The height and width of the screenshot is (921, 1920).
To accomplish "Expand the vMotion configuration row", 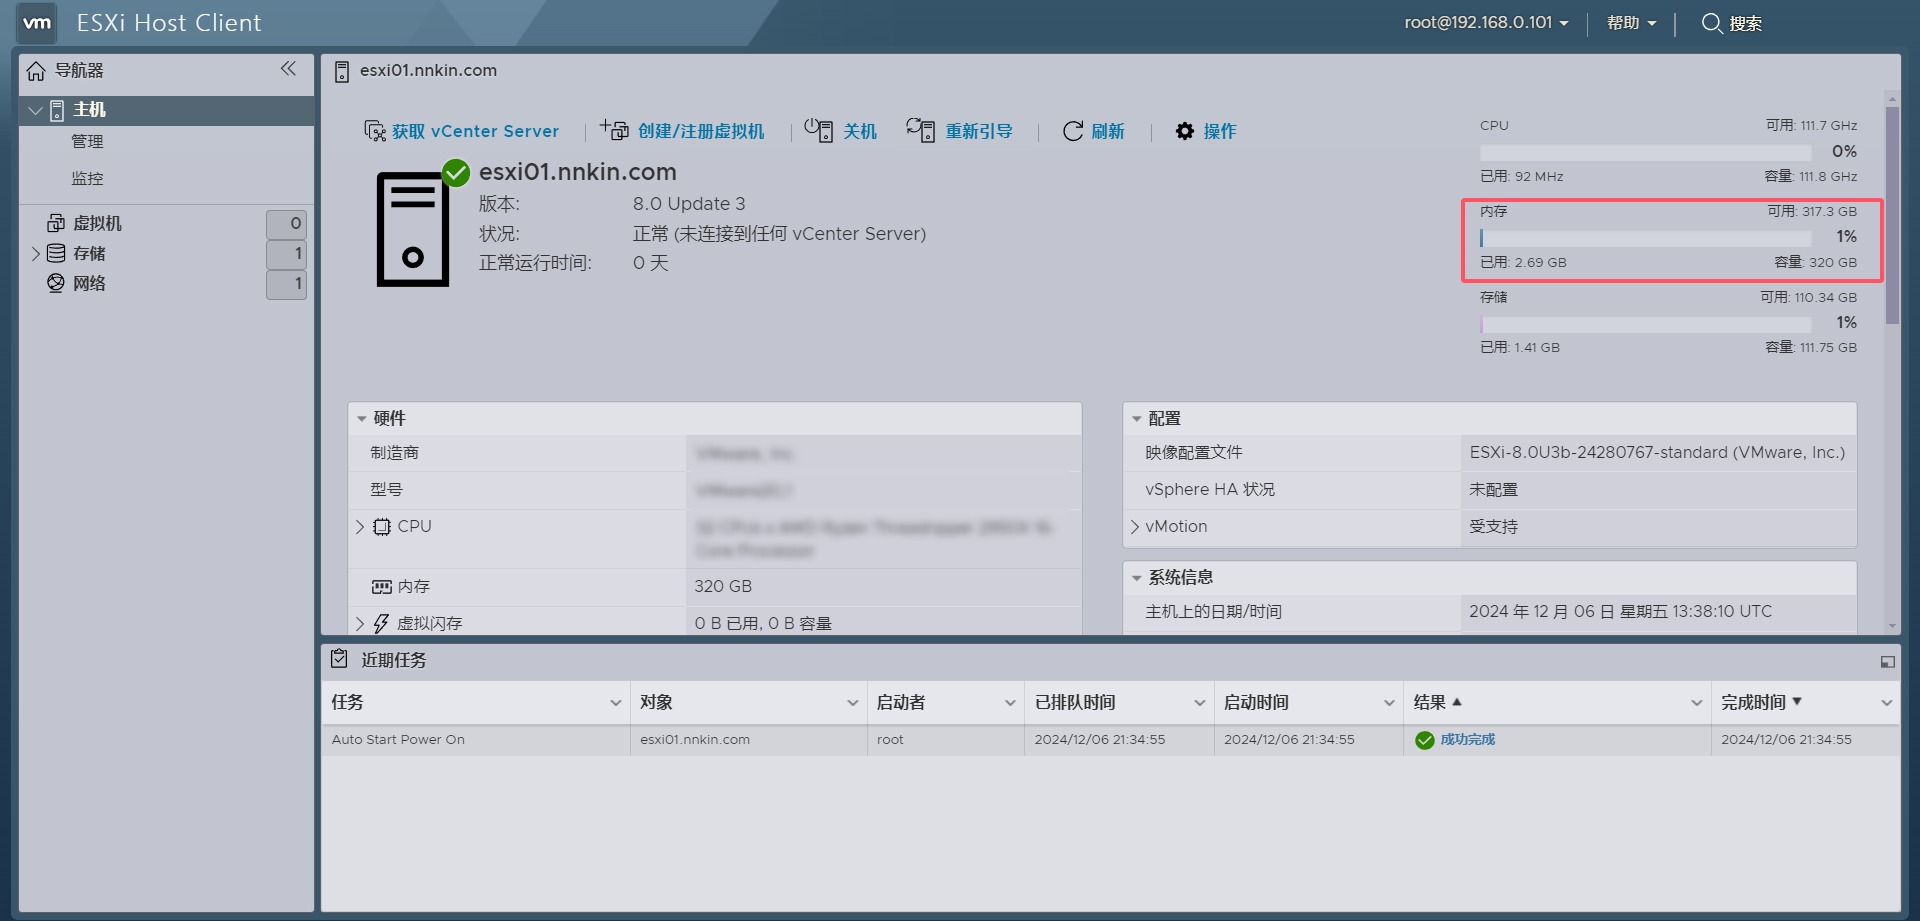I will 1135,527.
